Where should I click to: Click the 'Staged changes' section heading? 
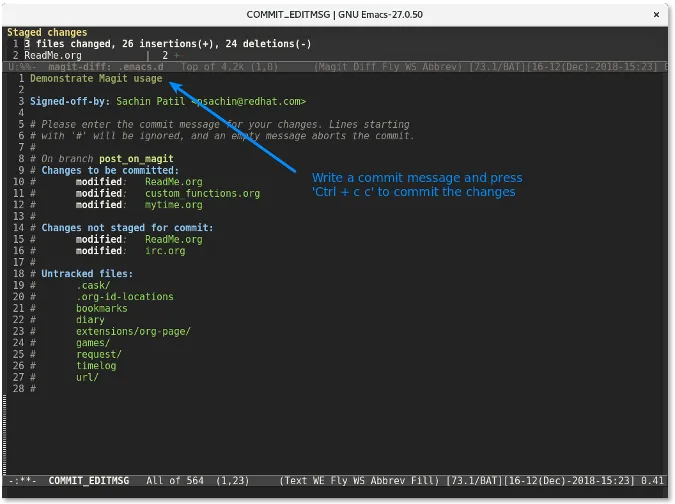[x=47, y=33]
